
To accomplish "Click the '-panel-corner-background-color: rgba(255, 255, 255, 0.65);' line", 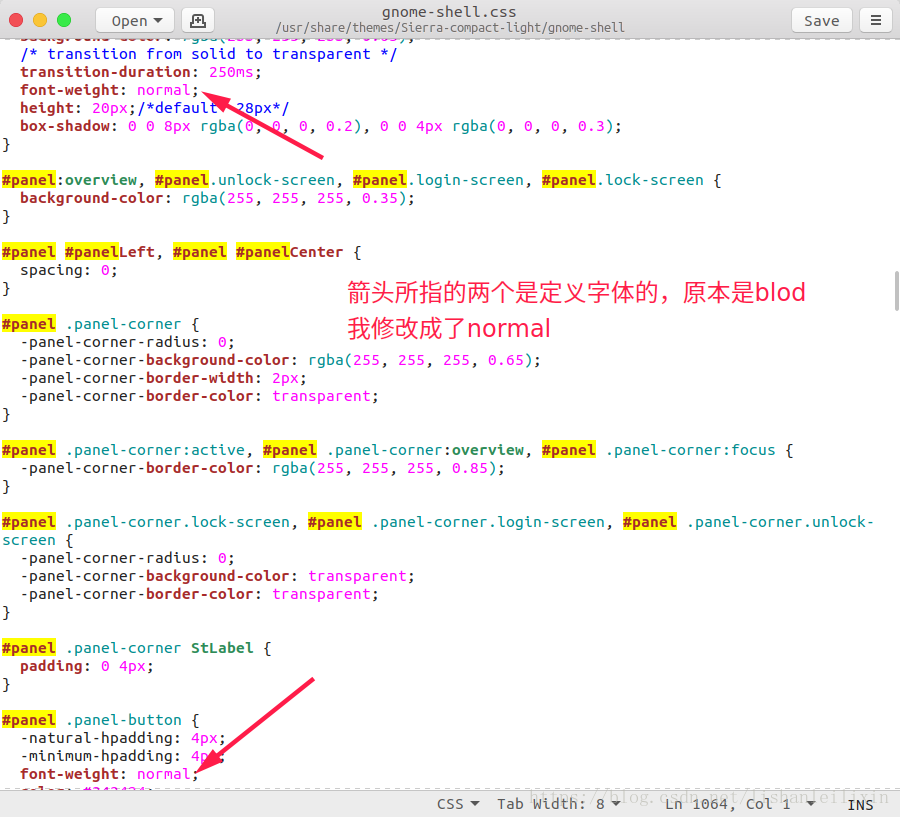I will tap(281, 360).
